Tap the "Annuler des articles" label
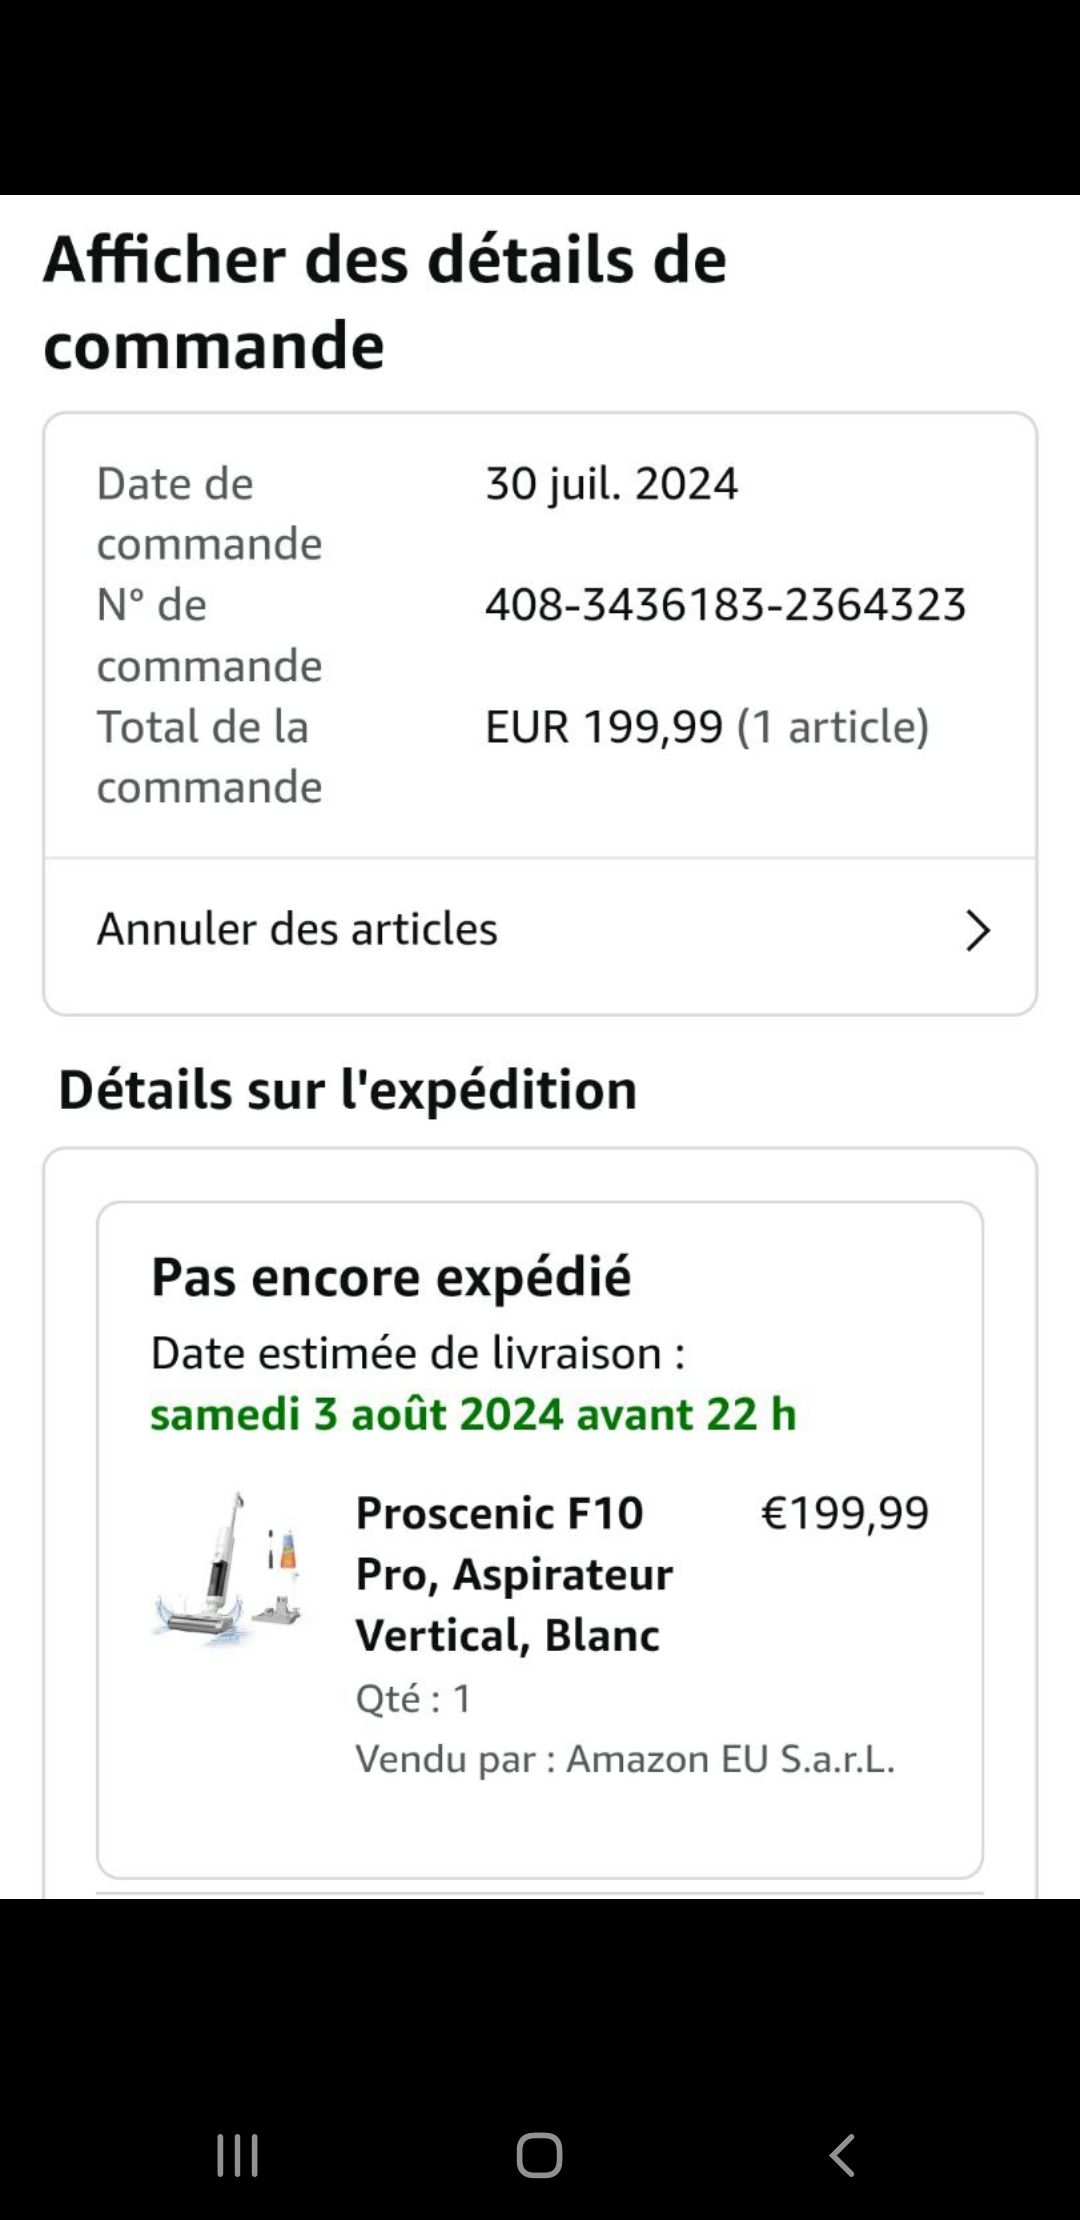The image size is (1080, 2220). [x=297, y=929]
